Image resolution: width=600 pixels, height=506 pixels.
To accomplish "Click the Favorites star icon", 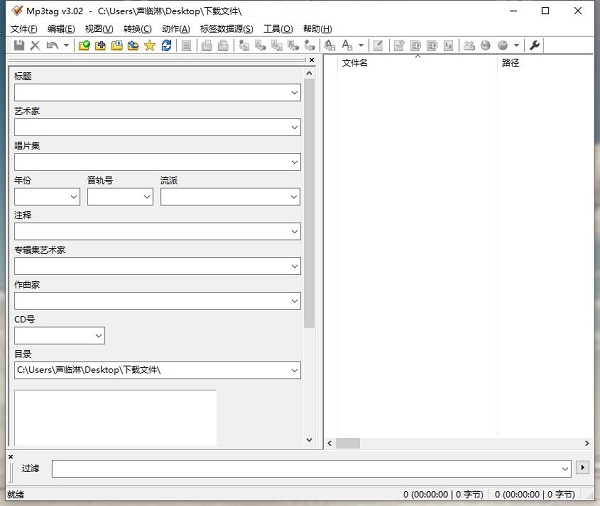I will pos(150,45).
